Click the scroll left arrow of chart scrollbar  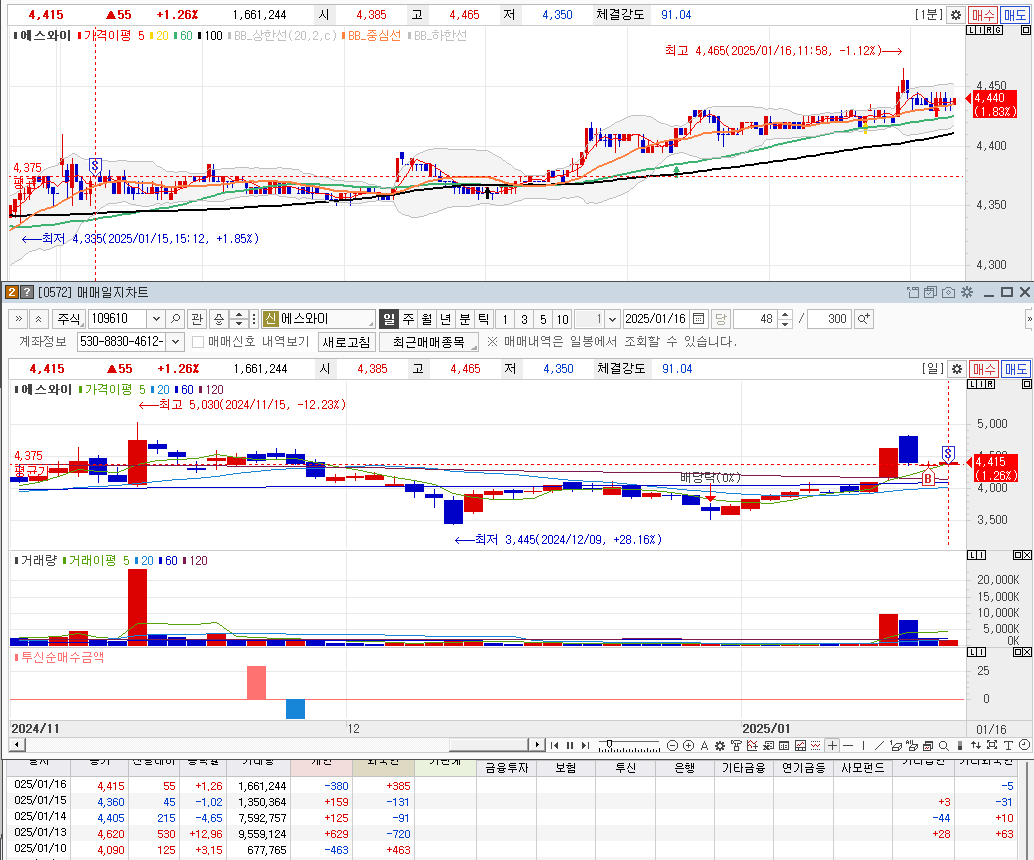16,745
